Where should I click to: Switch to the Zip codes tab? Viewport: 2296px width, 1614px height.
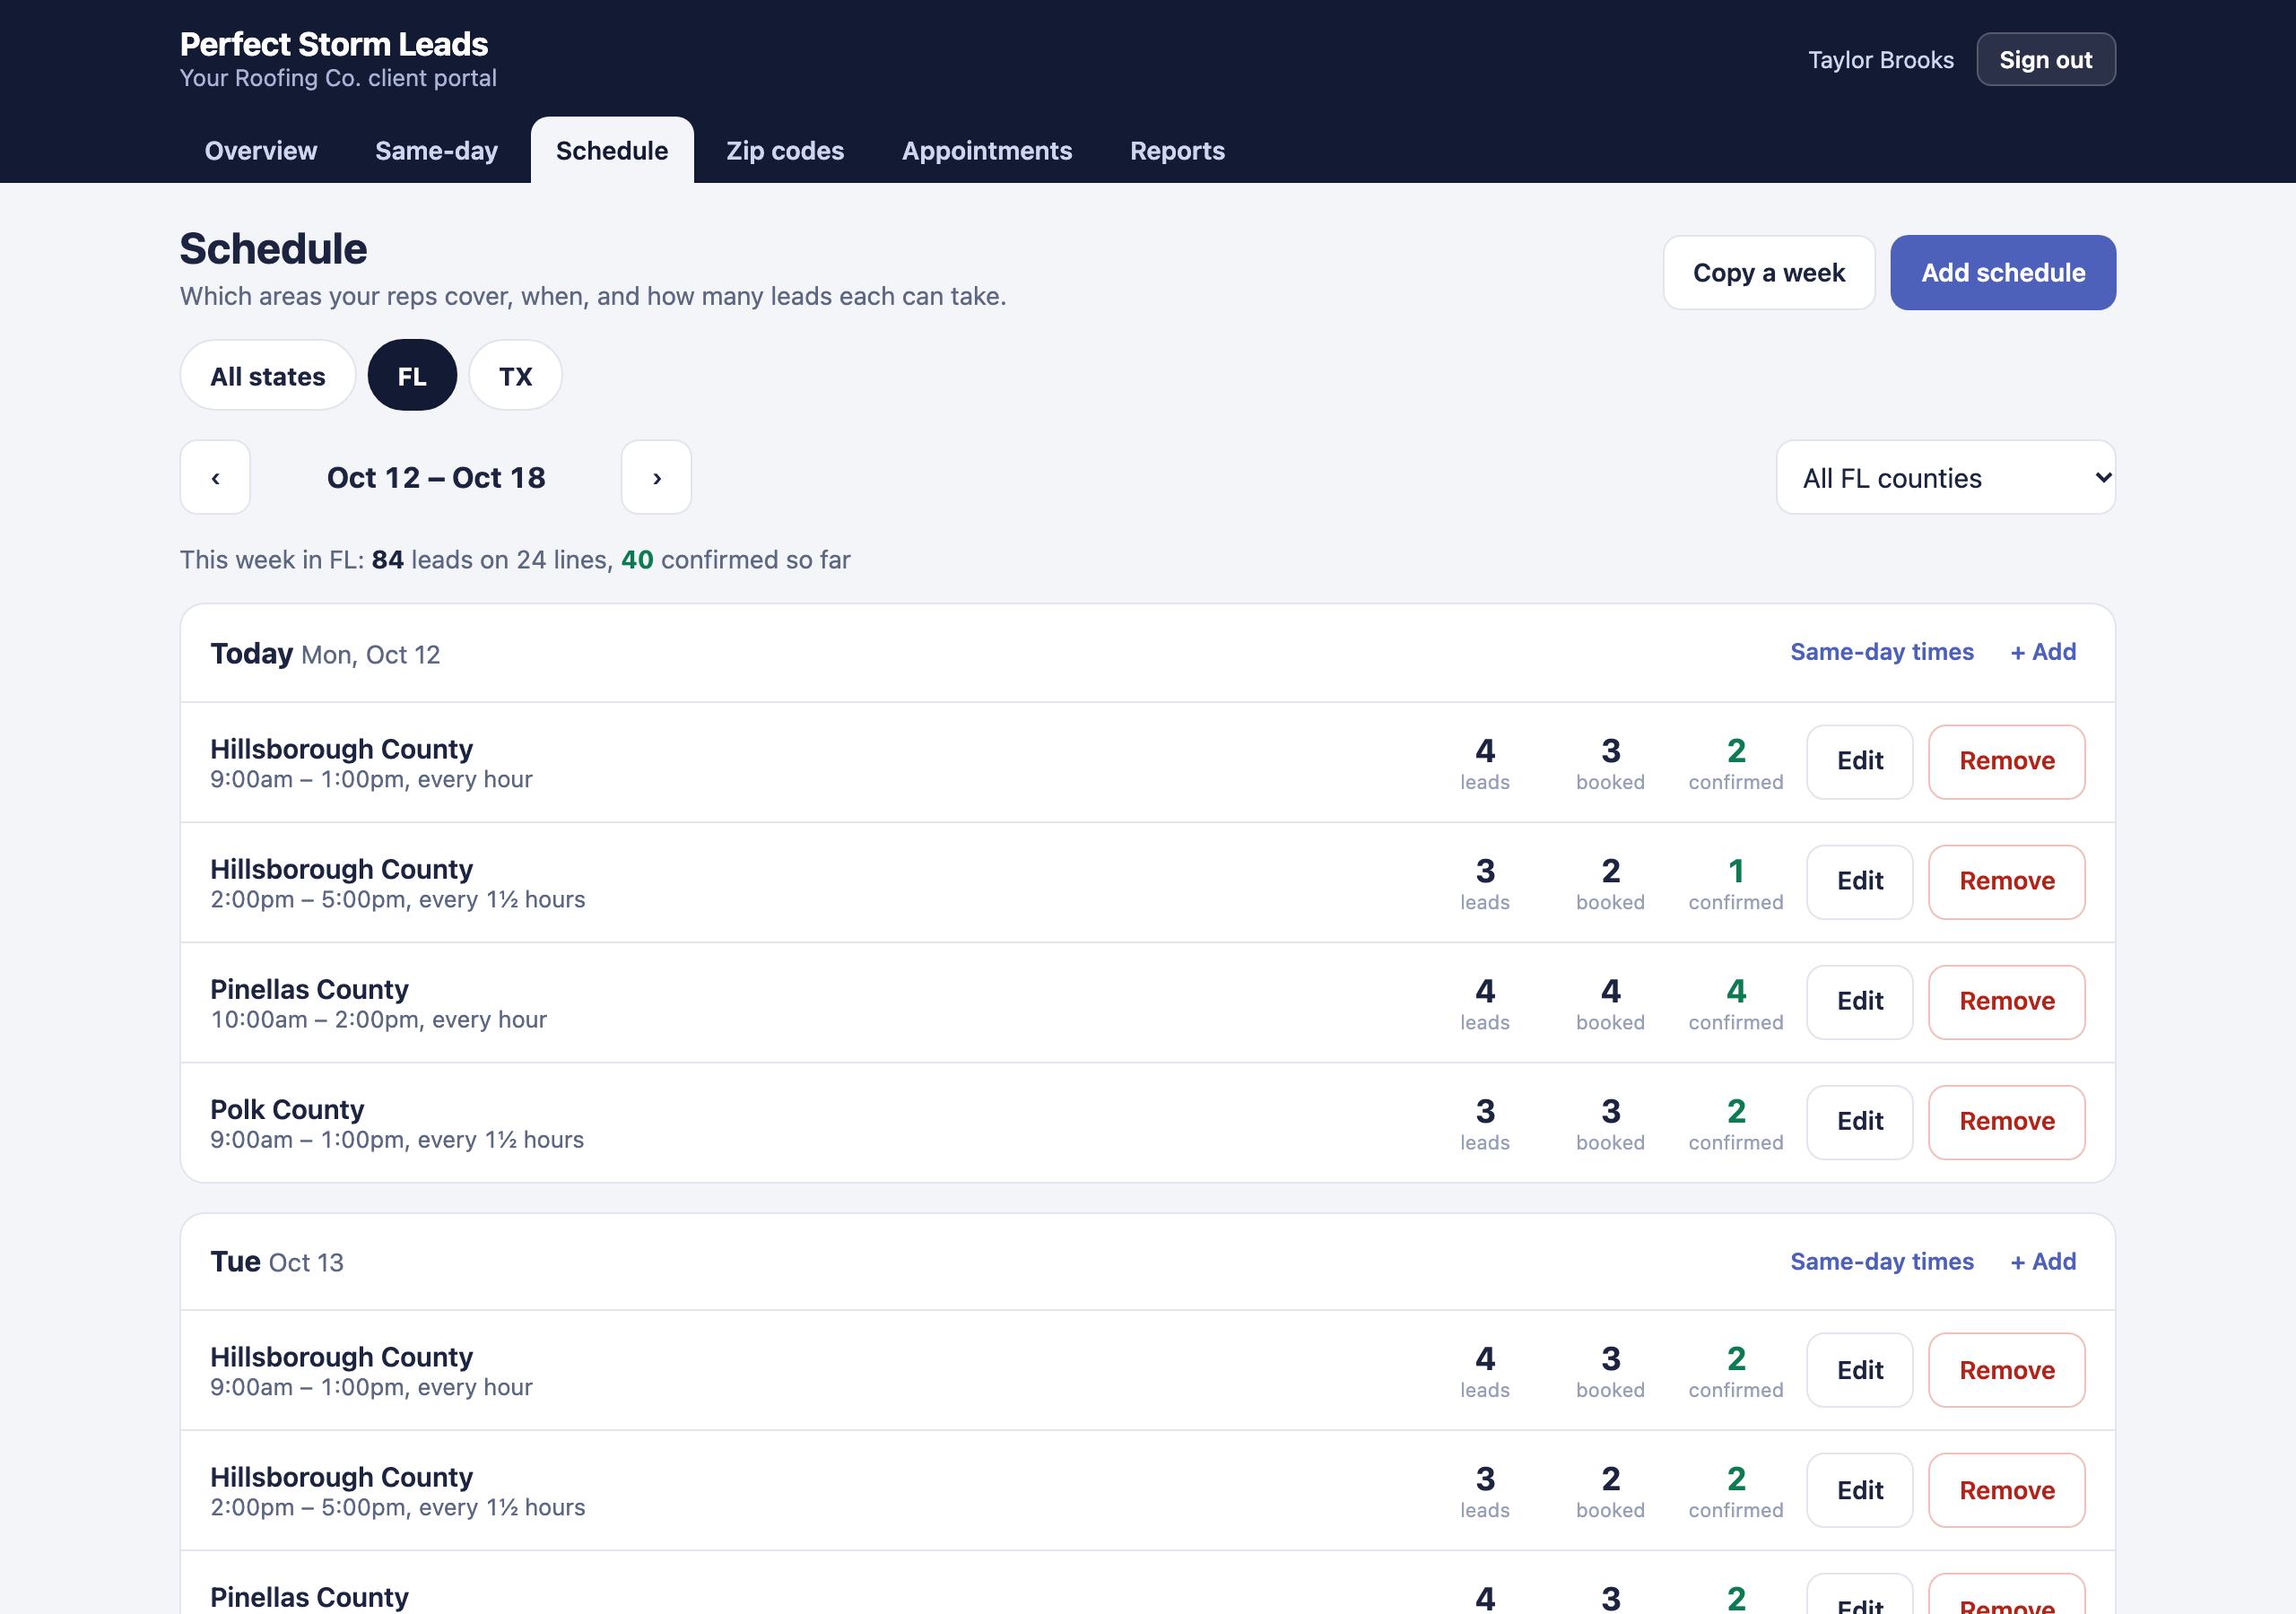[x=785, y=151]
